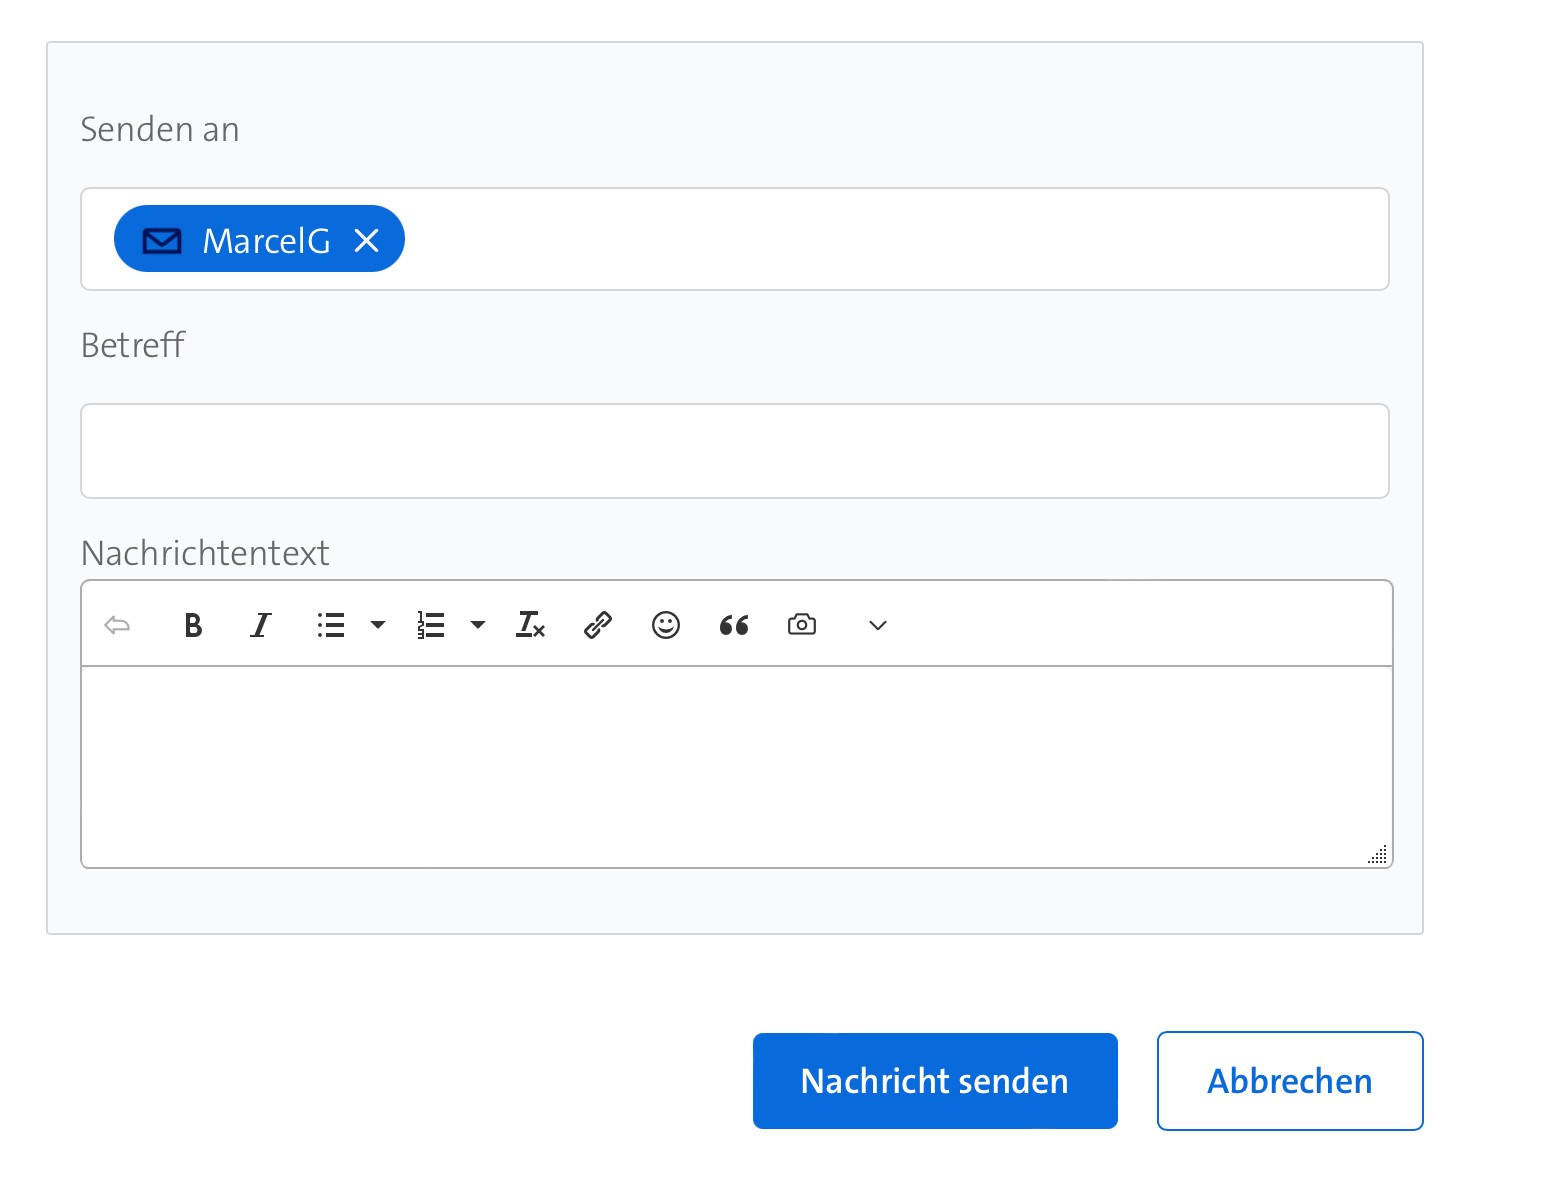Expand more toolbar options chevron
The width and height of the screenshot is (1556, 1202).
click(878, 625)
